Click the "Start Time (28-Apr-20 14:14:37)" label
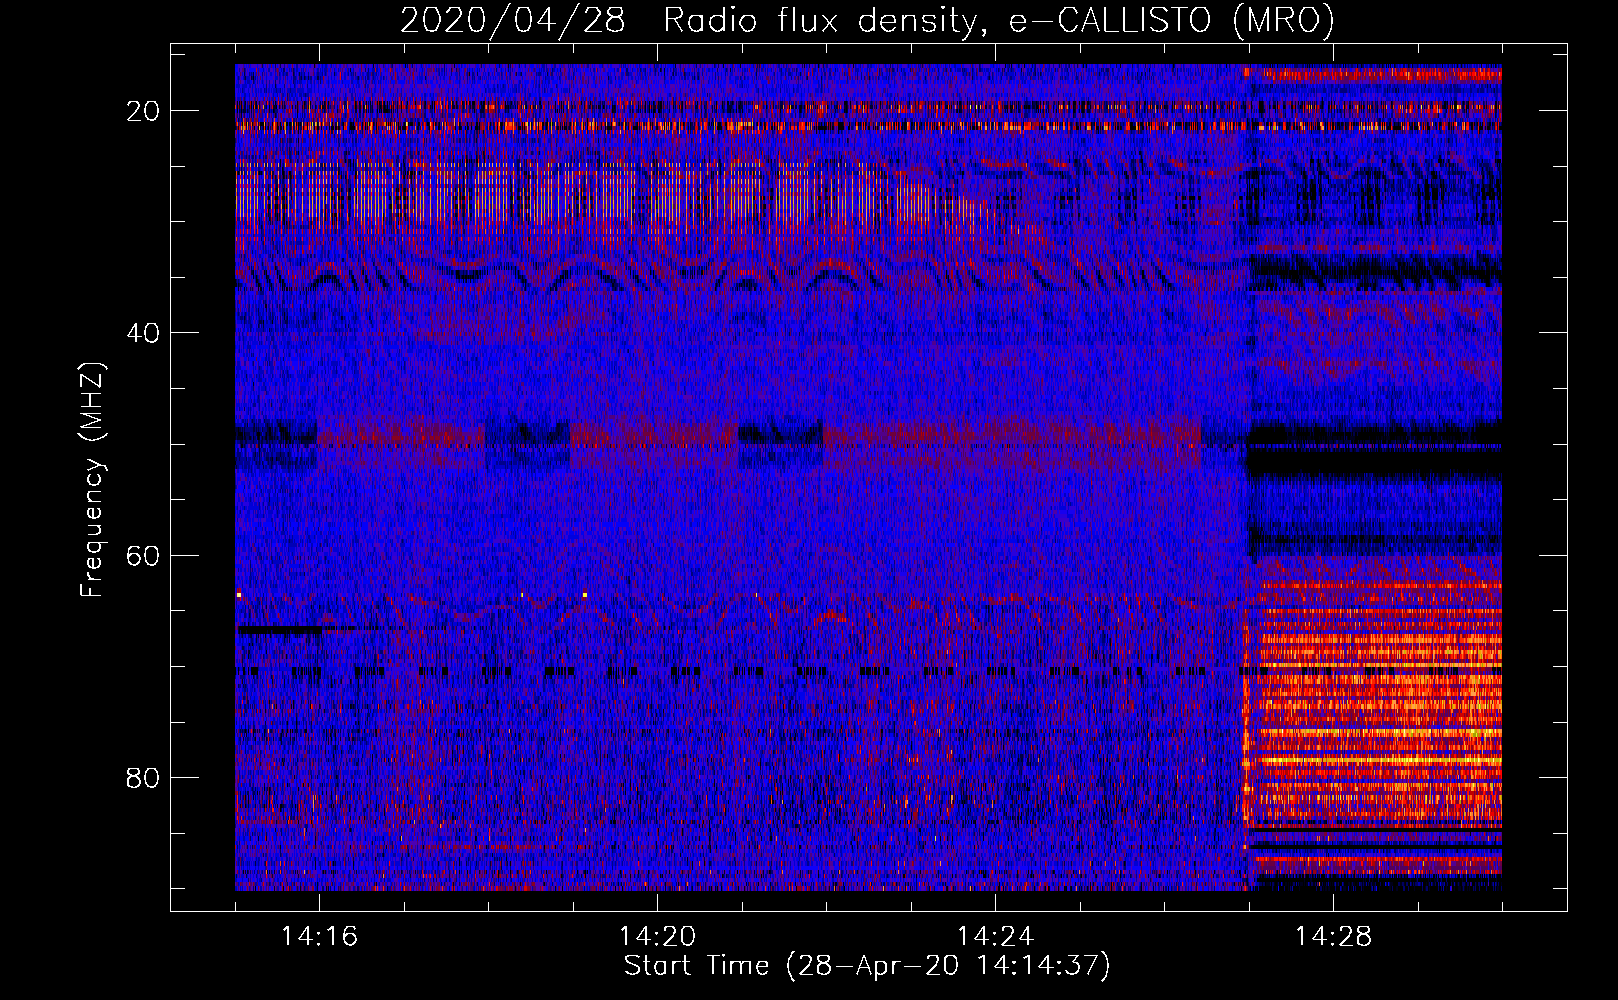 pos(867,966)
